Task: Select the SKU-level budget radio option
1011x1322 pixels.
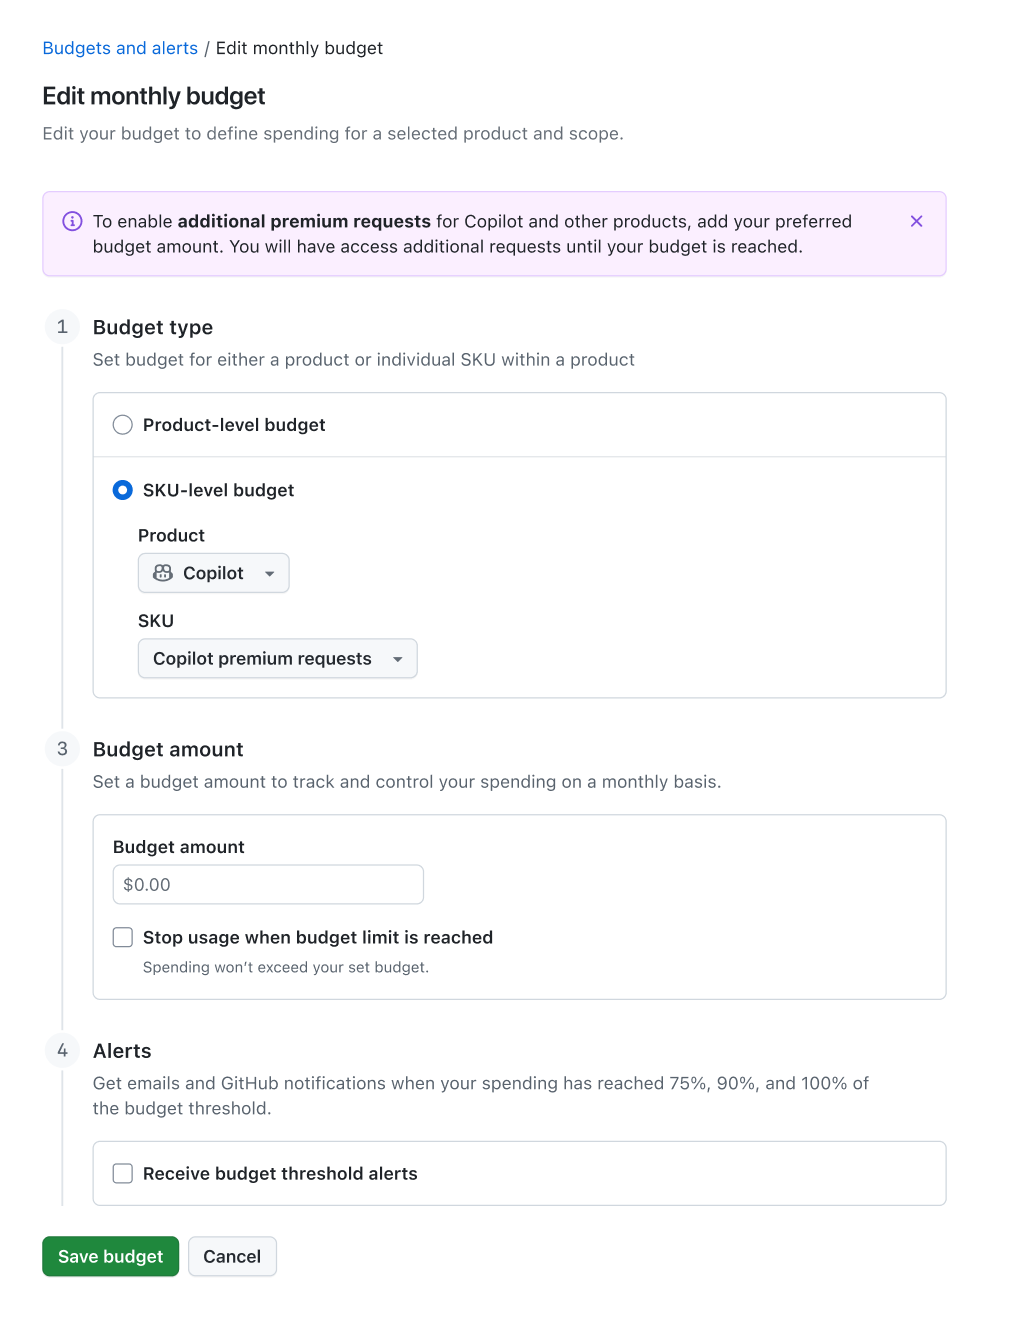Action: pos(123,490)
